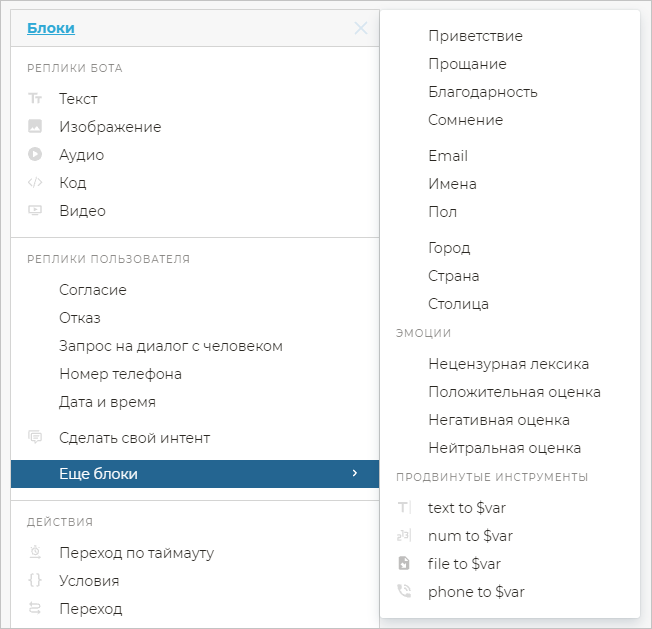Select the Image block icon
This screenshot has width=652, height=629.
click(x=35, y=127)
